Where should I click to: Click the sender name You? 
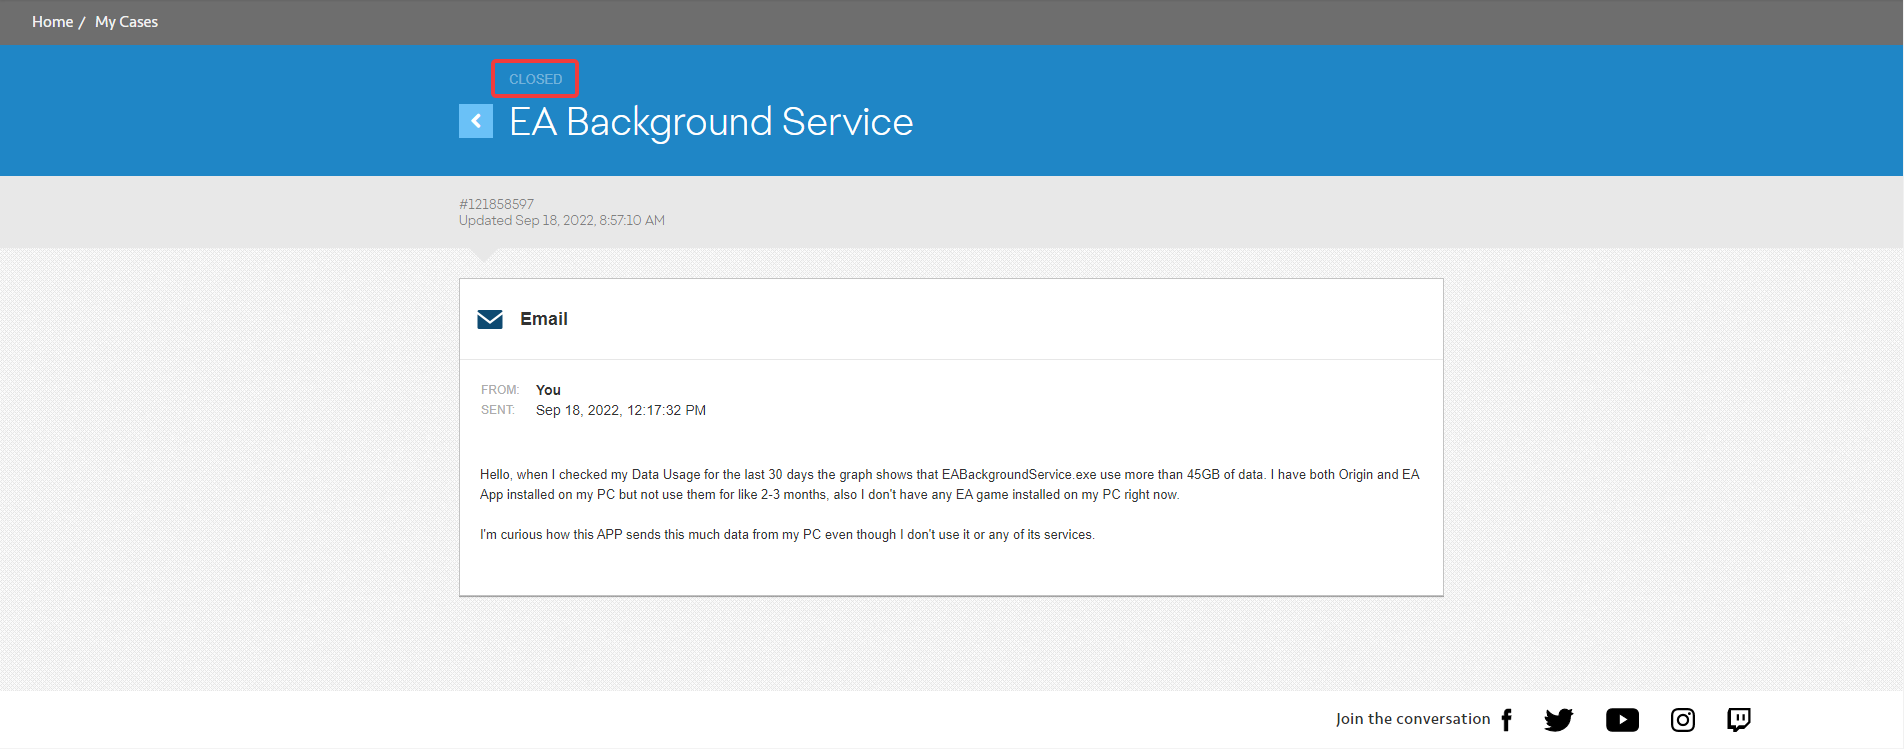[x=548, y=390]
